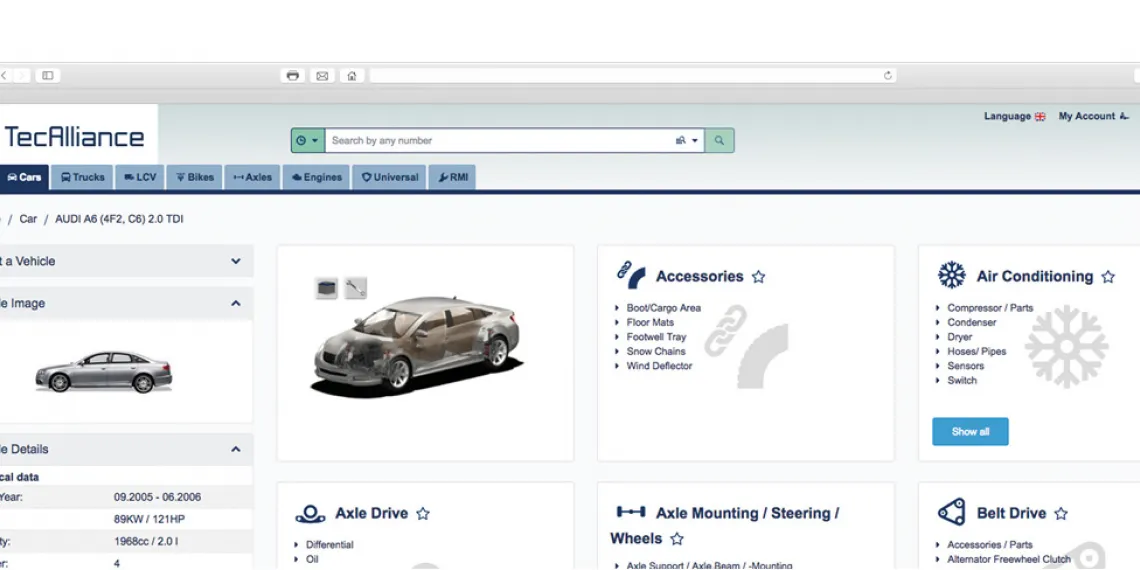Favorite the Axle Drive category star
1140x570 pixels.
pos(423,513)
